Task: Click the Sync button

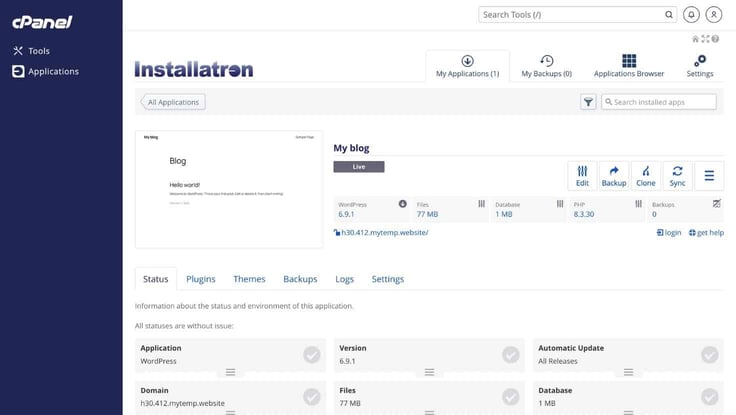Action: [677, 176]
